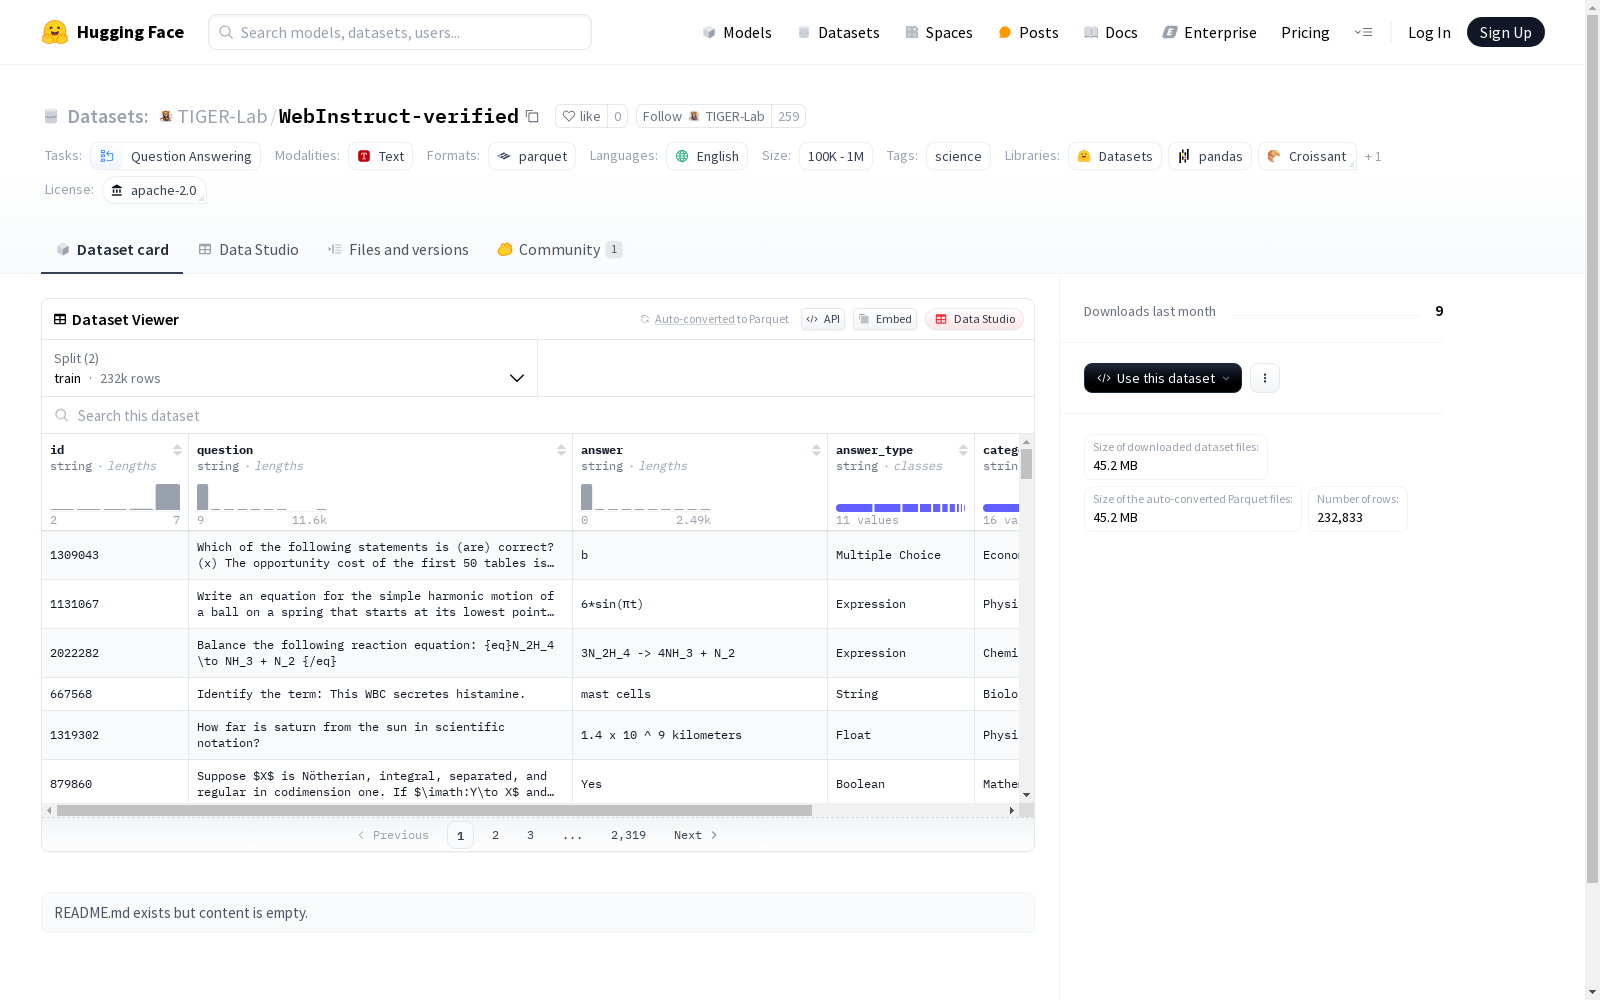Click the Search this dataset field
The height and width of the screenshot is (1000, 1600).
tap(538, 415)
